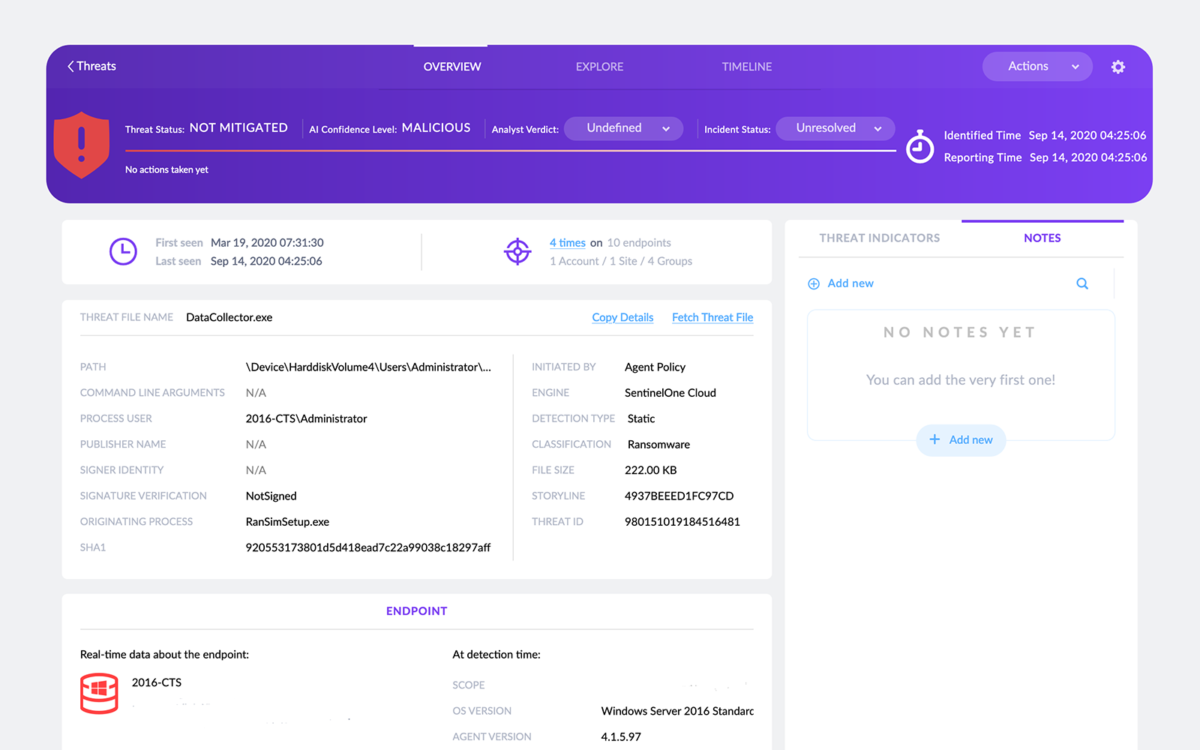Click the settings gear icon
The image size is (1200, 750).
coord(1118,67)
